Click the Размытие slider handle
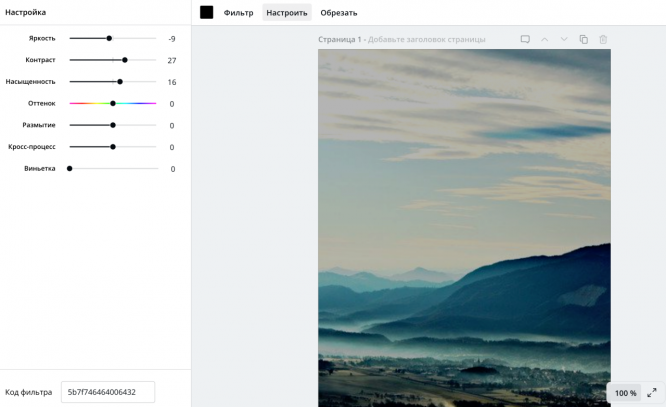 click(113, 125)
